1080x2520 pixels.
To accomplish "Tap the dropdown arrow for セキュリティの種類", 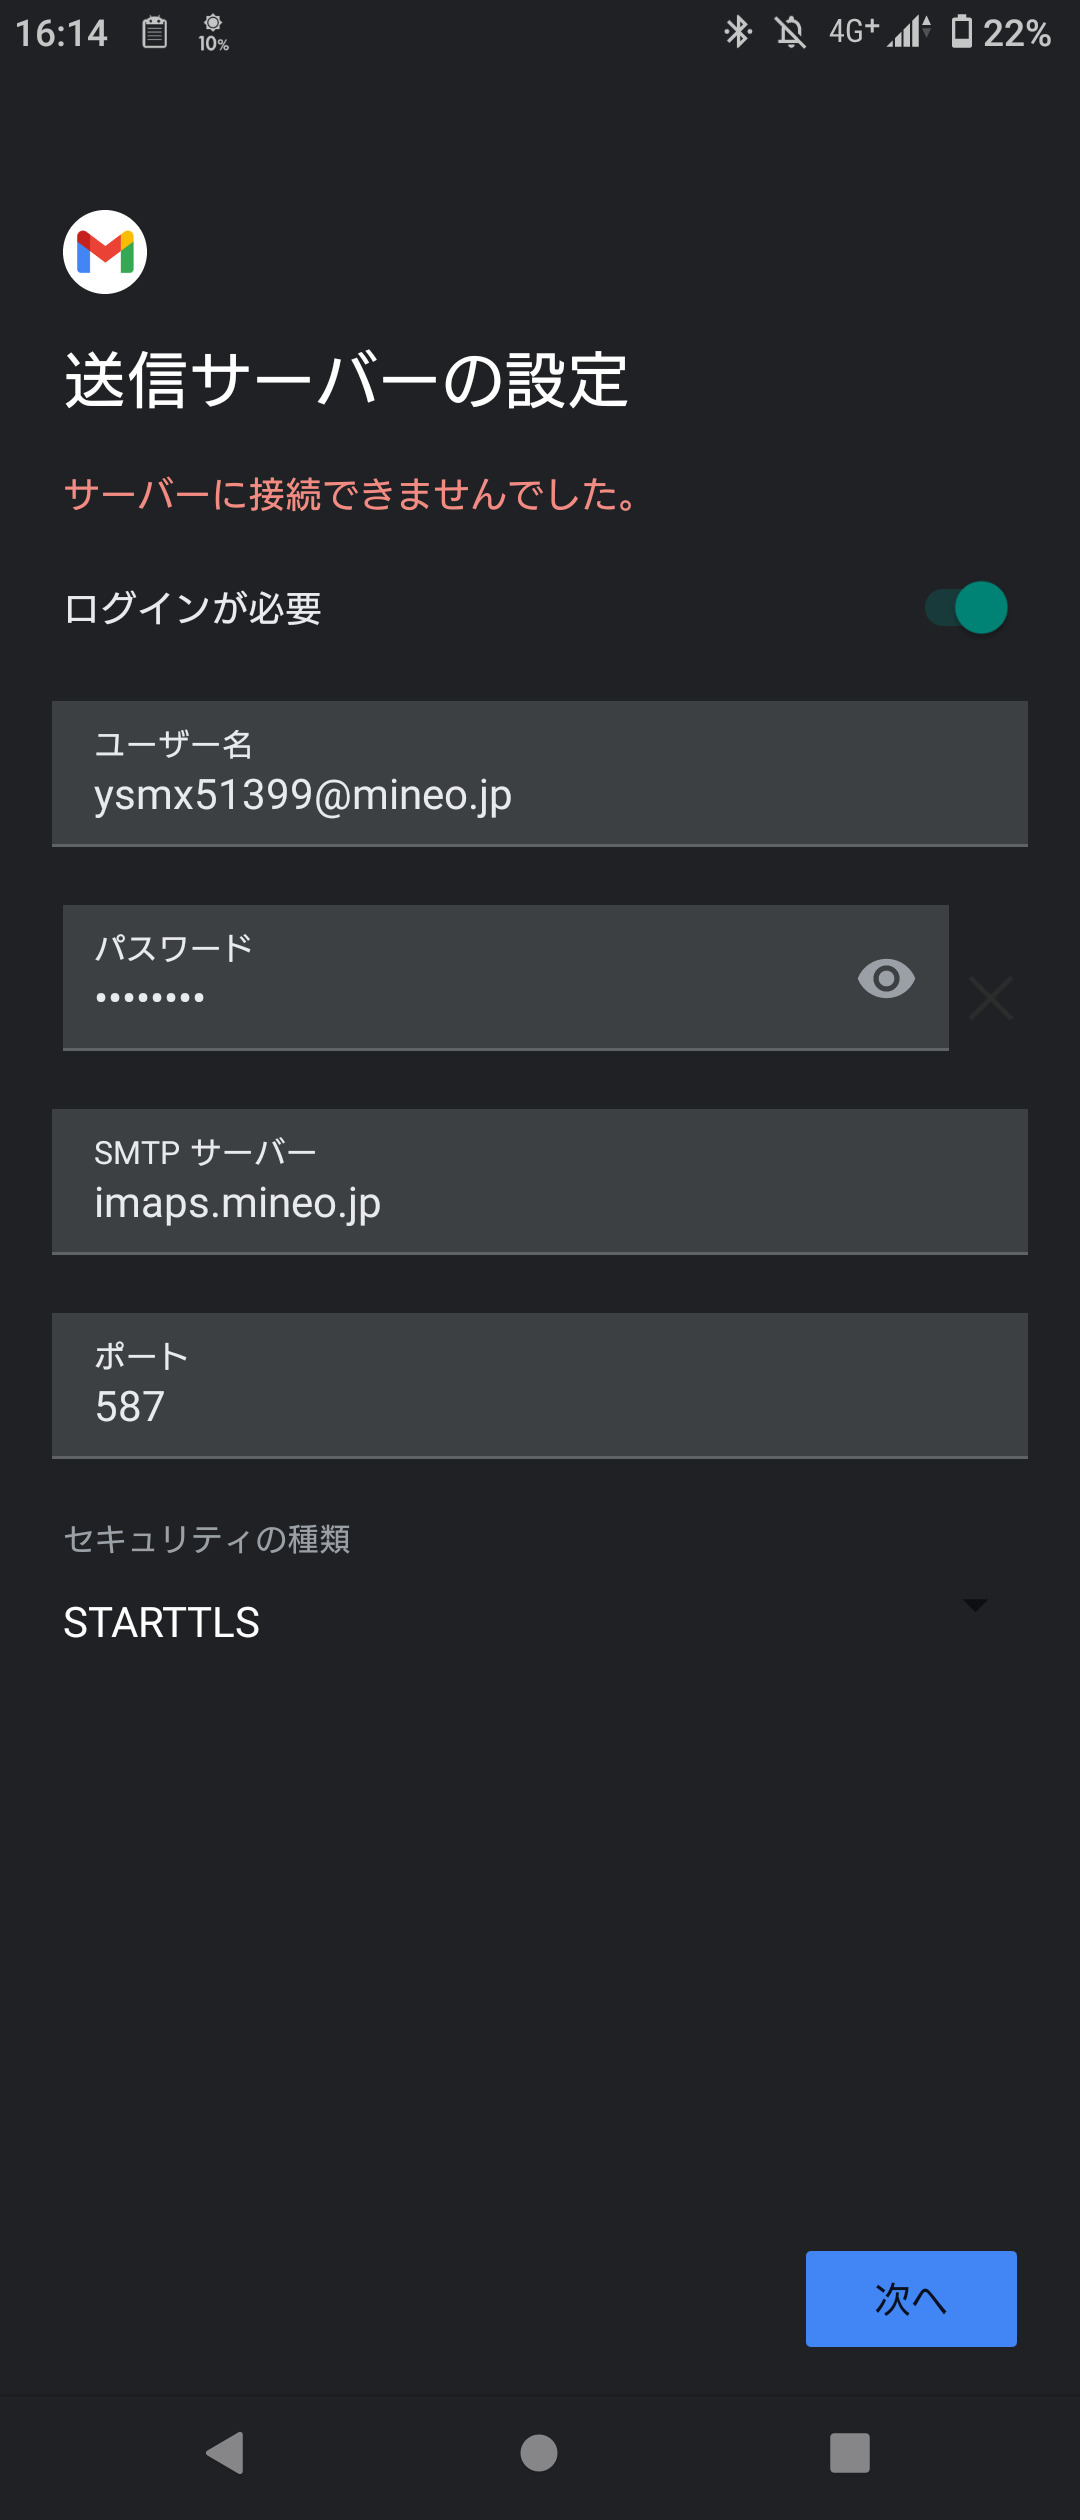I will (x=975, y=1605).
